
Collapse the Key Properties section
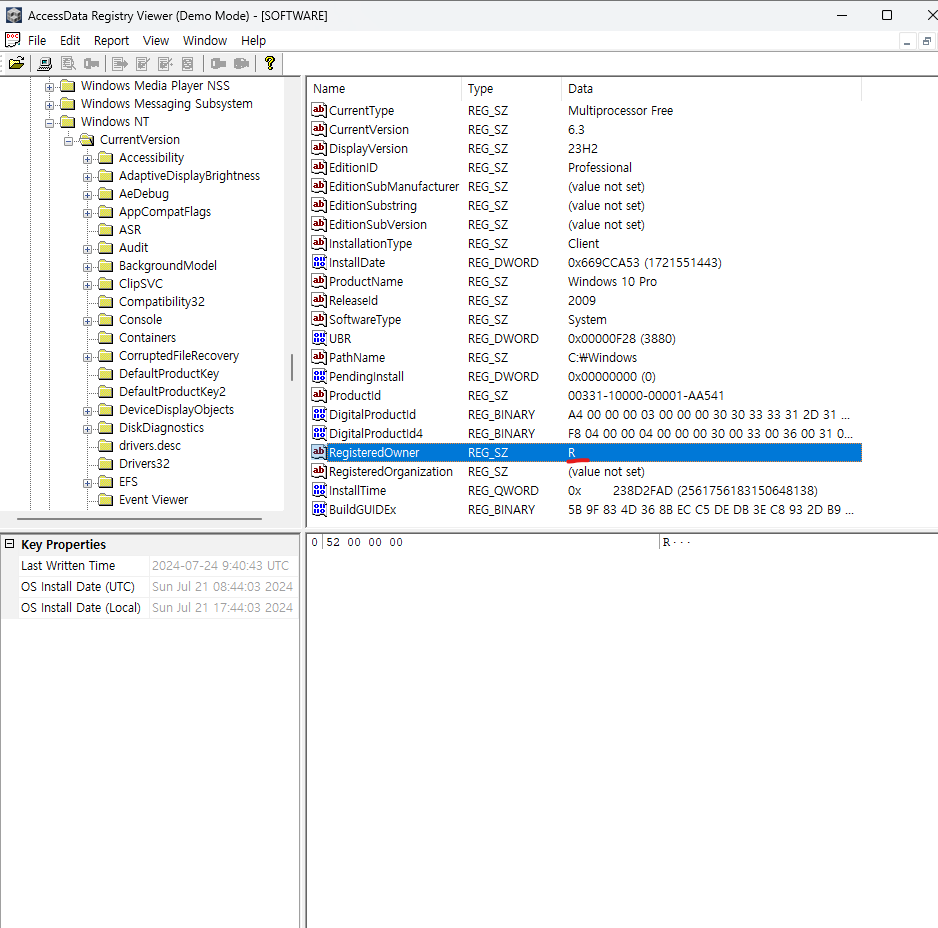10,544
